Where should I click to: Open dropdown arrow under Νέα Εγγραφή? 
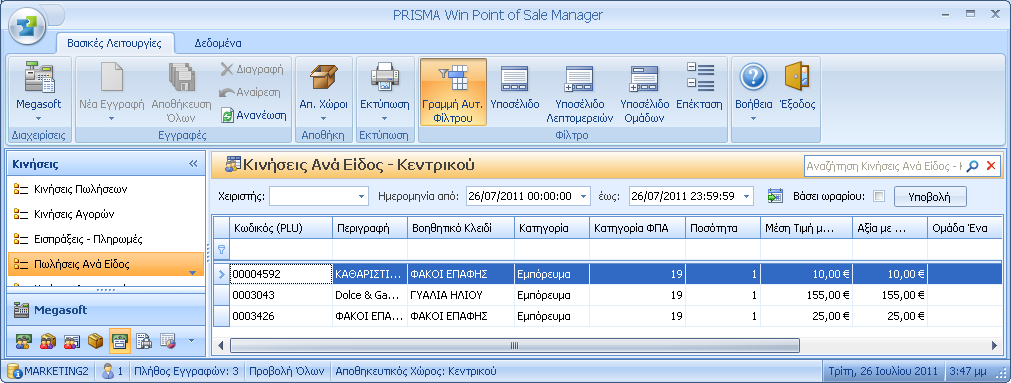pos(111,119)
